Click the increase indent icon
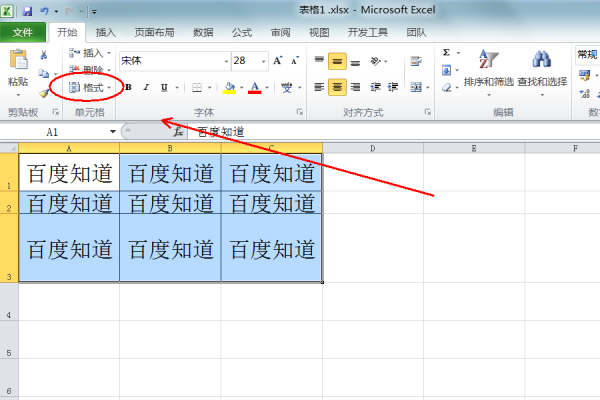The width and height of the screenshot is (600, 400). coord(393,87)
